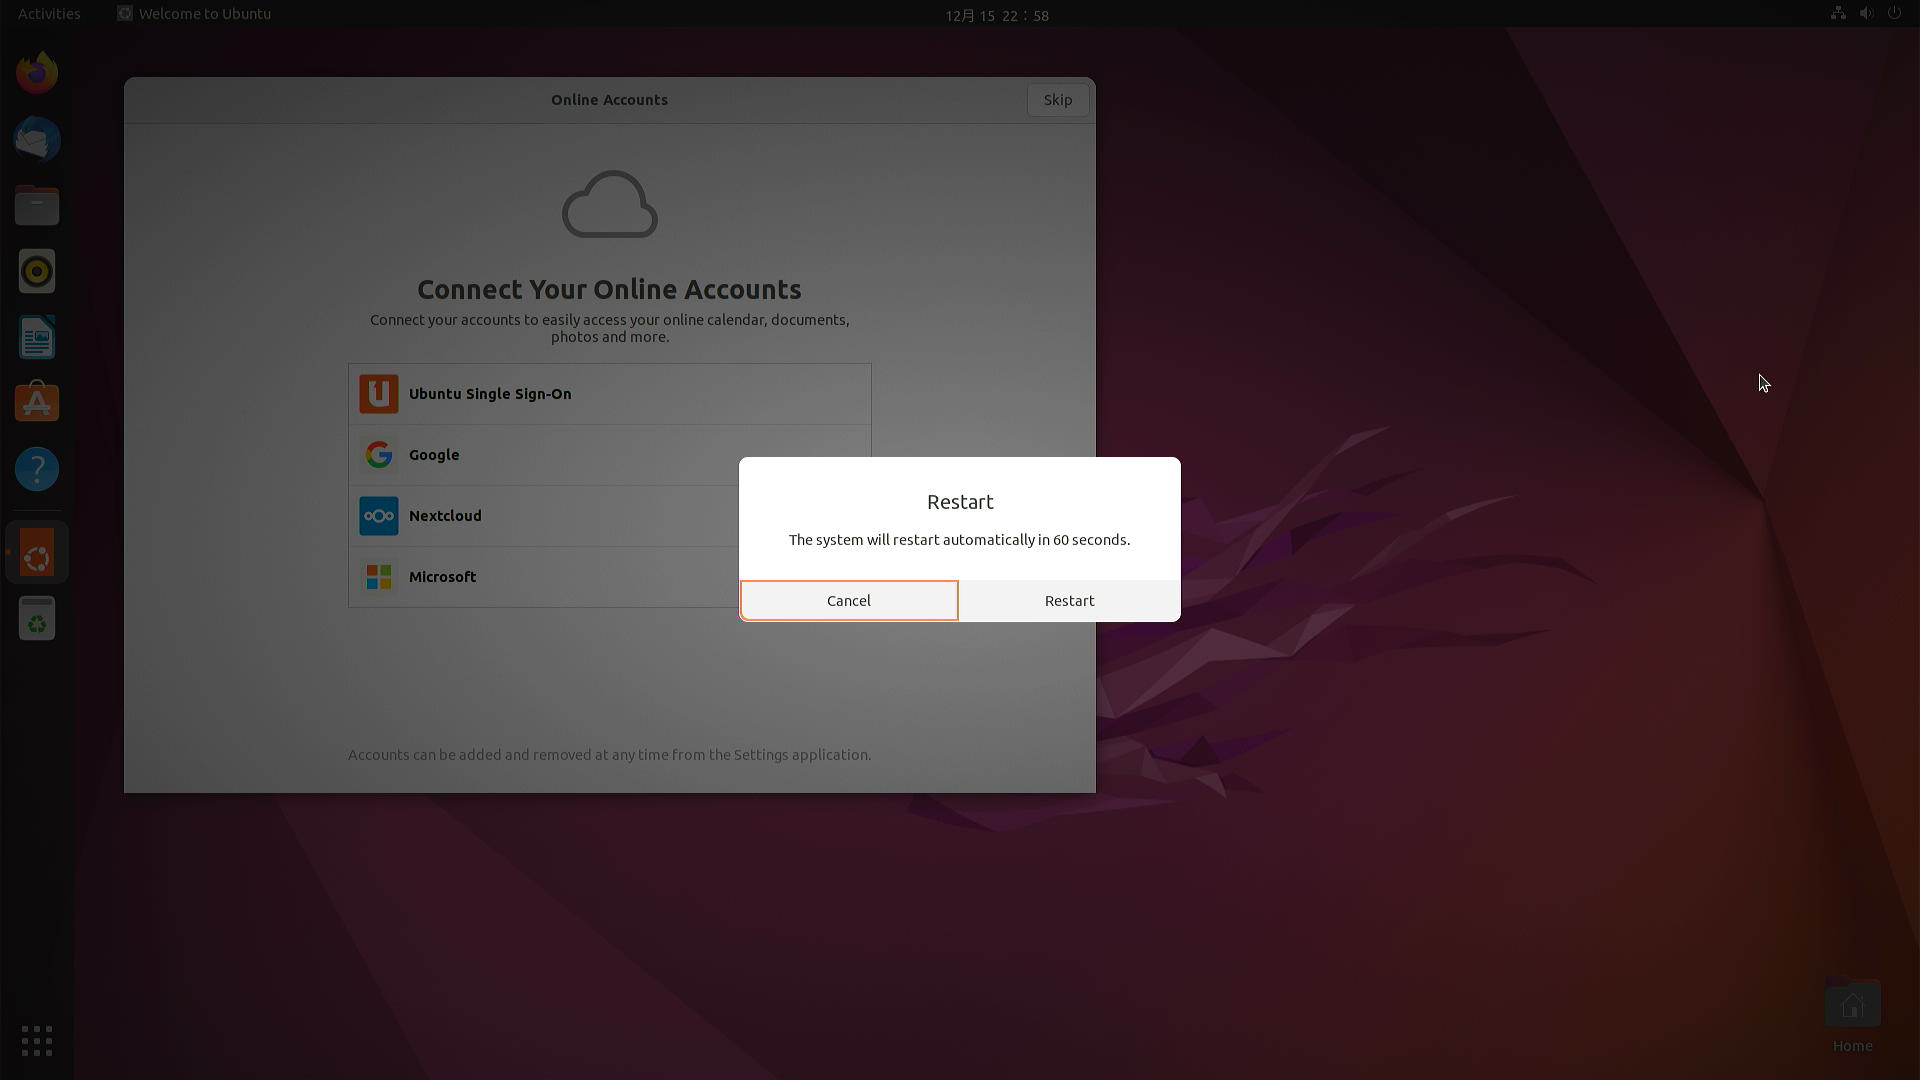Confirm the system Restart in the dialog
The height and width of the screenshot is (1080, 1920).
tap(1069, 600)
